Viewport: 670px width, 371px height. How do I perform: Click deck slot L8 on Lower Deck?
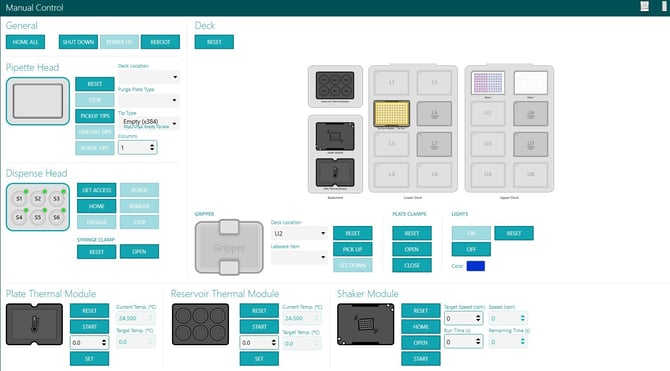(x=434, y=175)
